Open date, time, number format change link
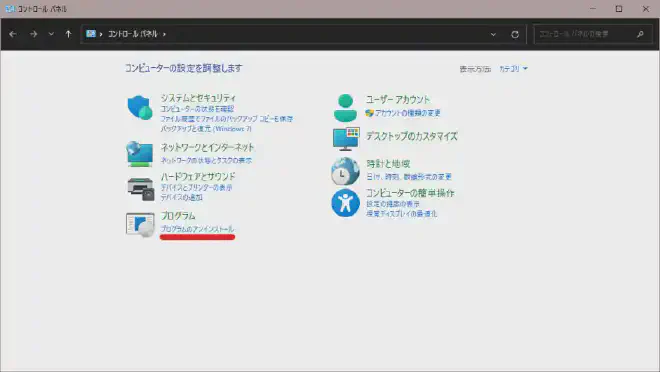 (408, 177)
